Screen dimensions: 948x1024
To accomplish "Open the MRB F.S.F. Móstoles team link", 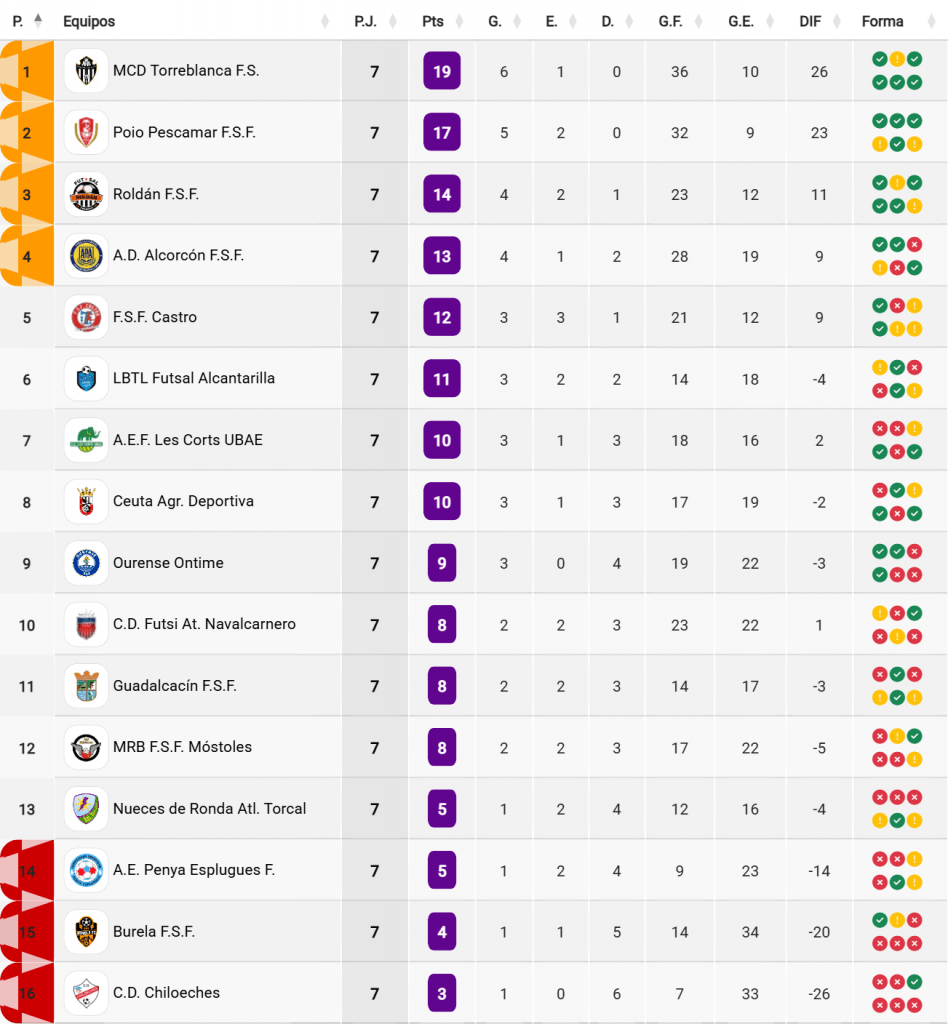I will [182, 747].
